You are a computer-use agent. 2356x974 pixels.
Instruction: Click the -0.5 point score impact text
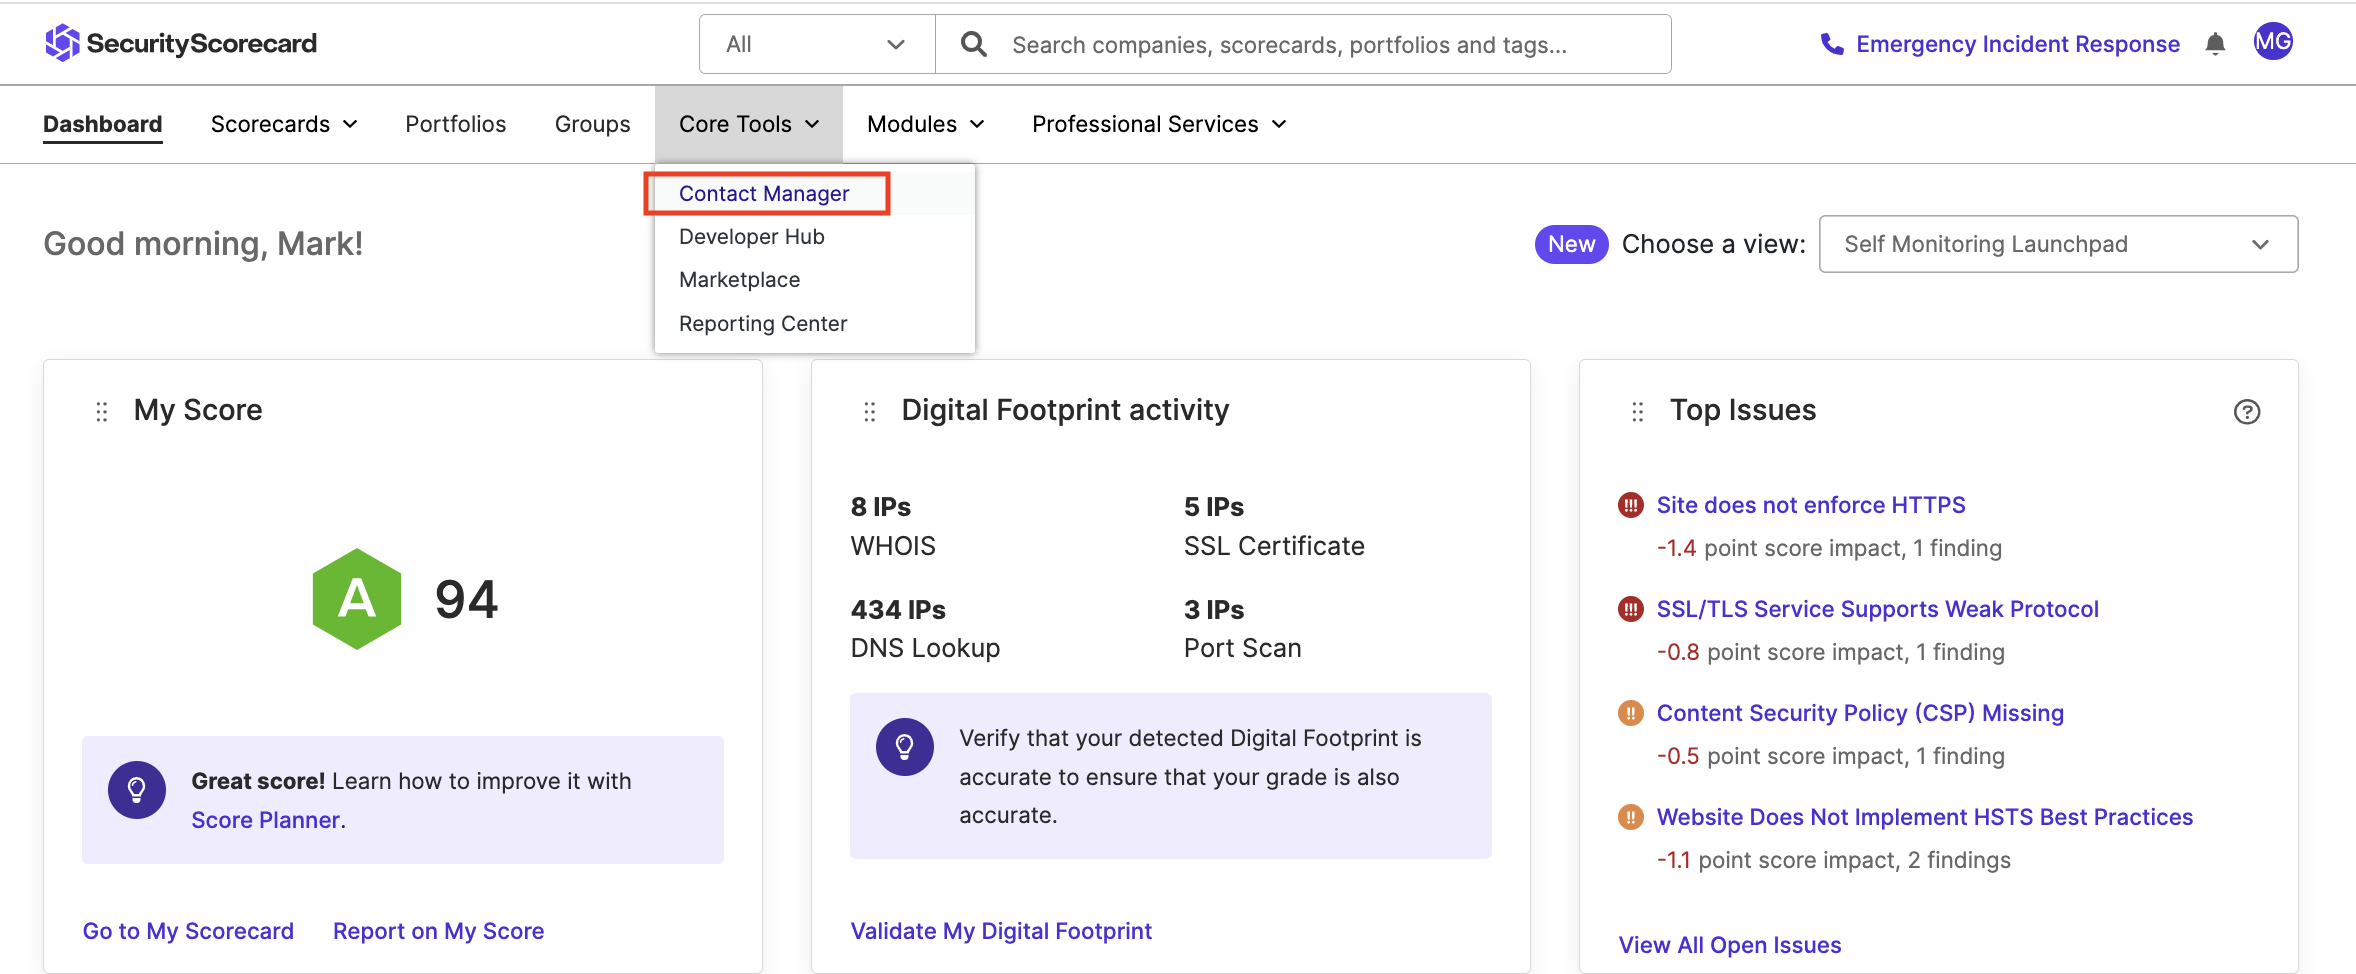pyautogui.click(x=1830, y=756)
